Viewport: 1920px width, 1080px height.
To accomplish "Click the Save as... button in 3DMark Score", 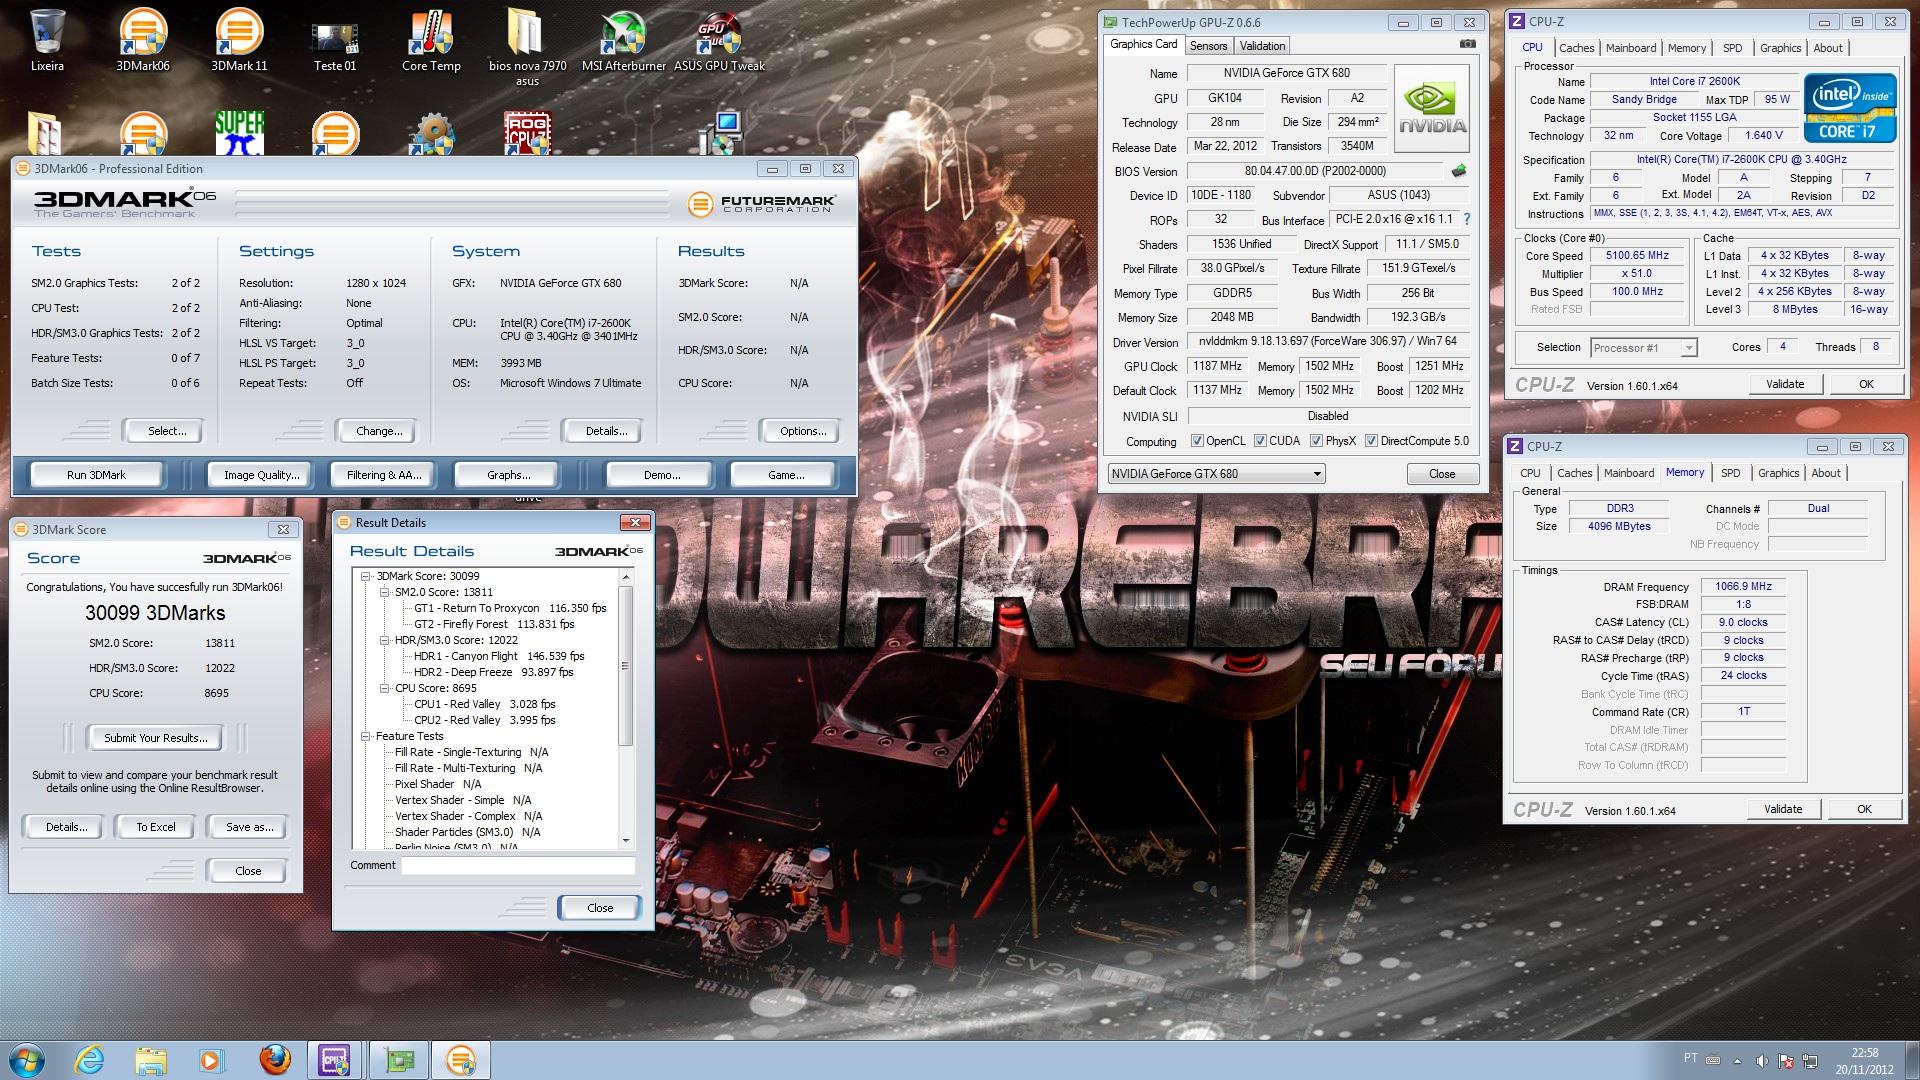I will 249,827.
